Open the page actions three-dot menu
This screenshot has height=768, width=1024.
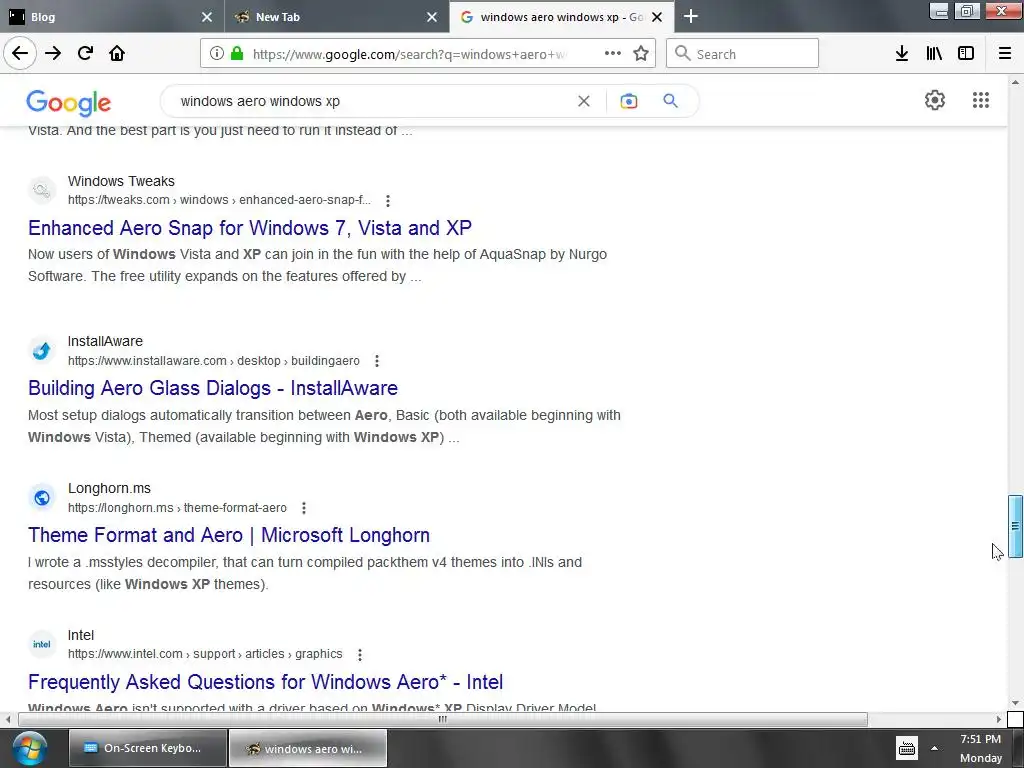(x=613, y=53)
